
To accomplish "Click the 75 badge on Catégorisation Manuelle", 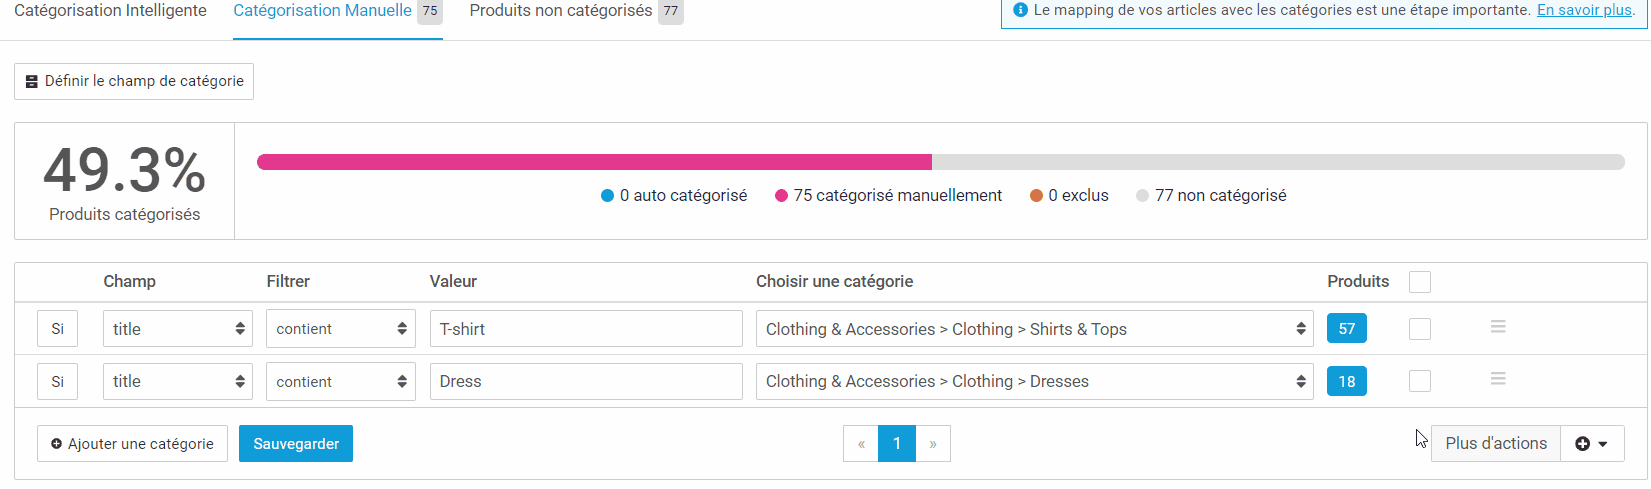I will pyautogui.click(x=430, y=11).
